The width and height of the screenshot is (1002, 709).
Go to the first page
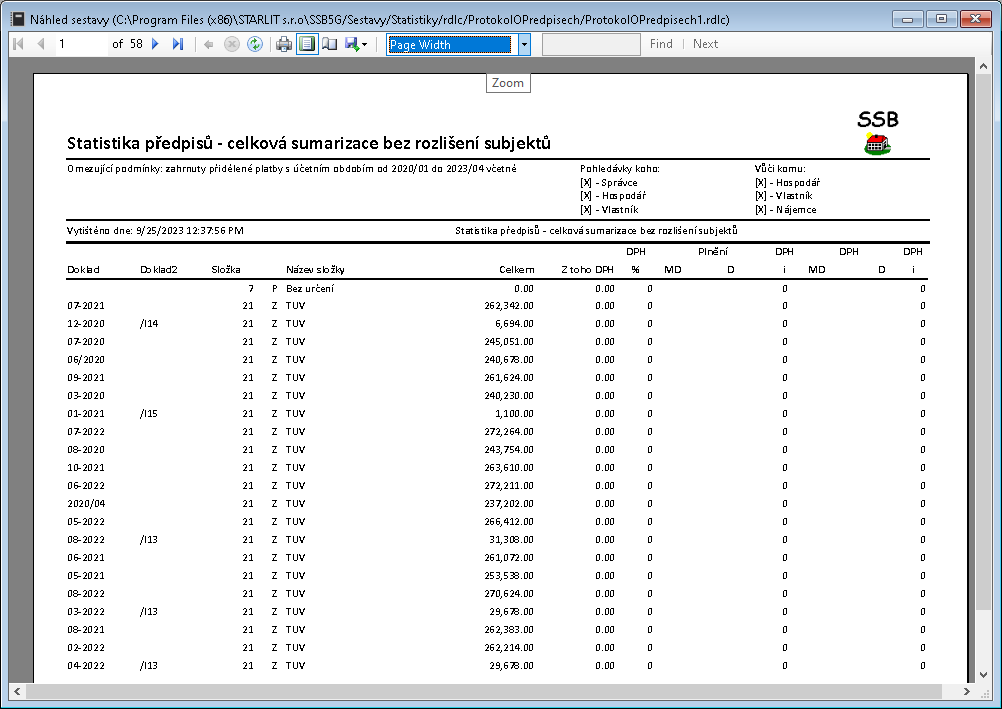tap(18, 44)
